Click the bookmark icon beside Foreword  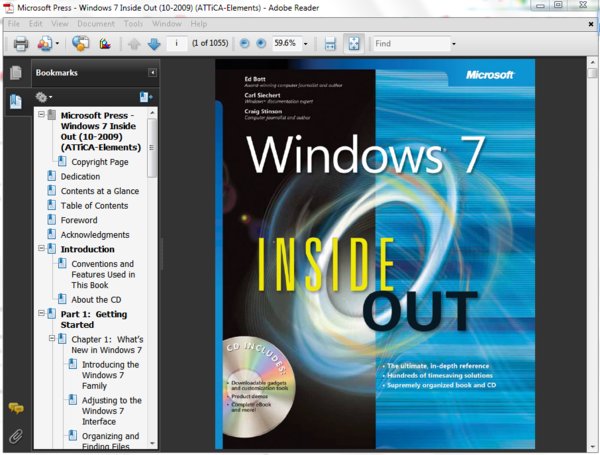tap(51, 220)
